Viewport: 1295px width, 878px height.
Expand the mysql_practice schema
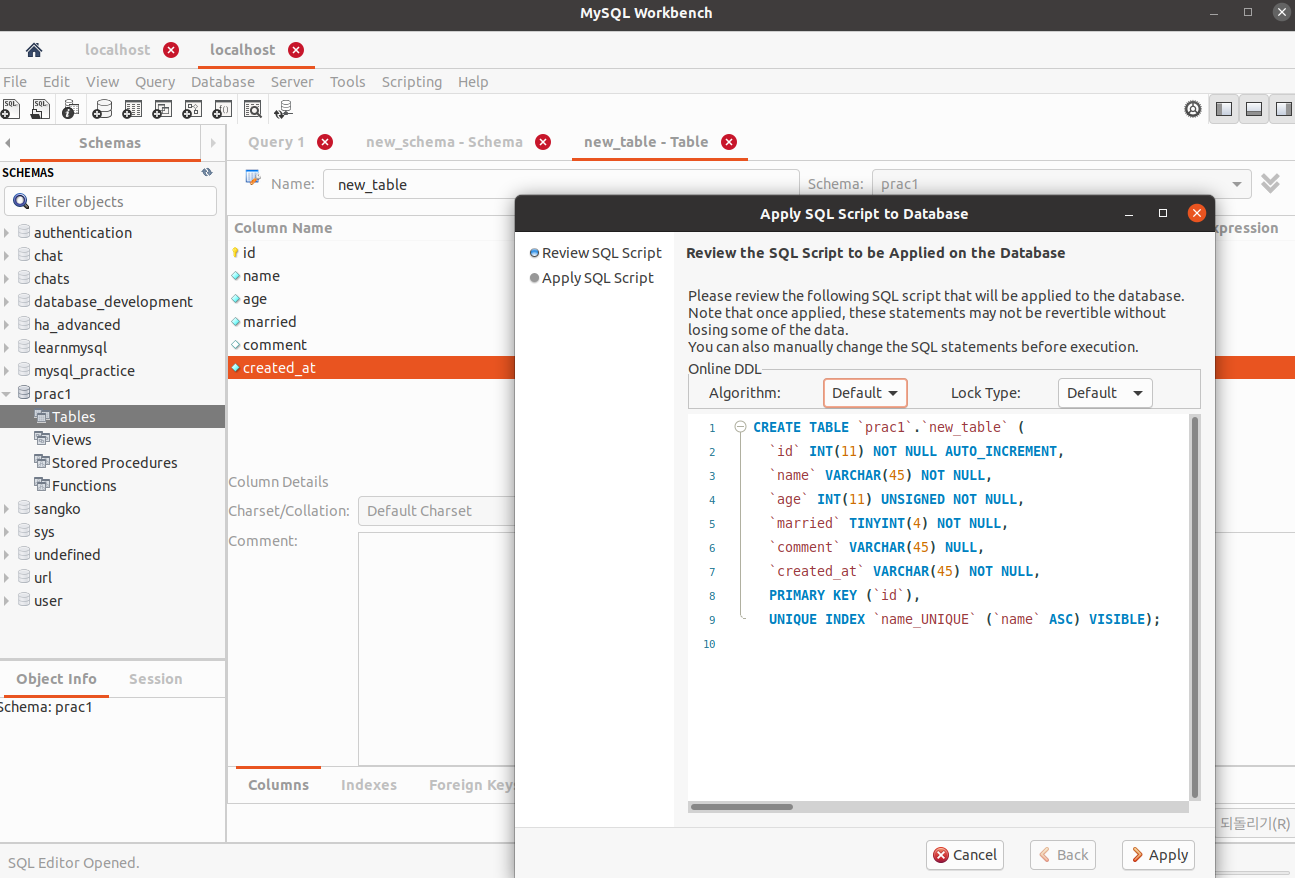(8, 370)
